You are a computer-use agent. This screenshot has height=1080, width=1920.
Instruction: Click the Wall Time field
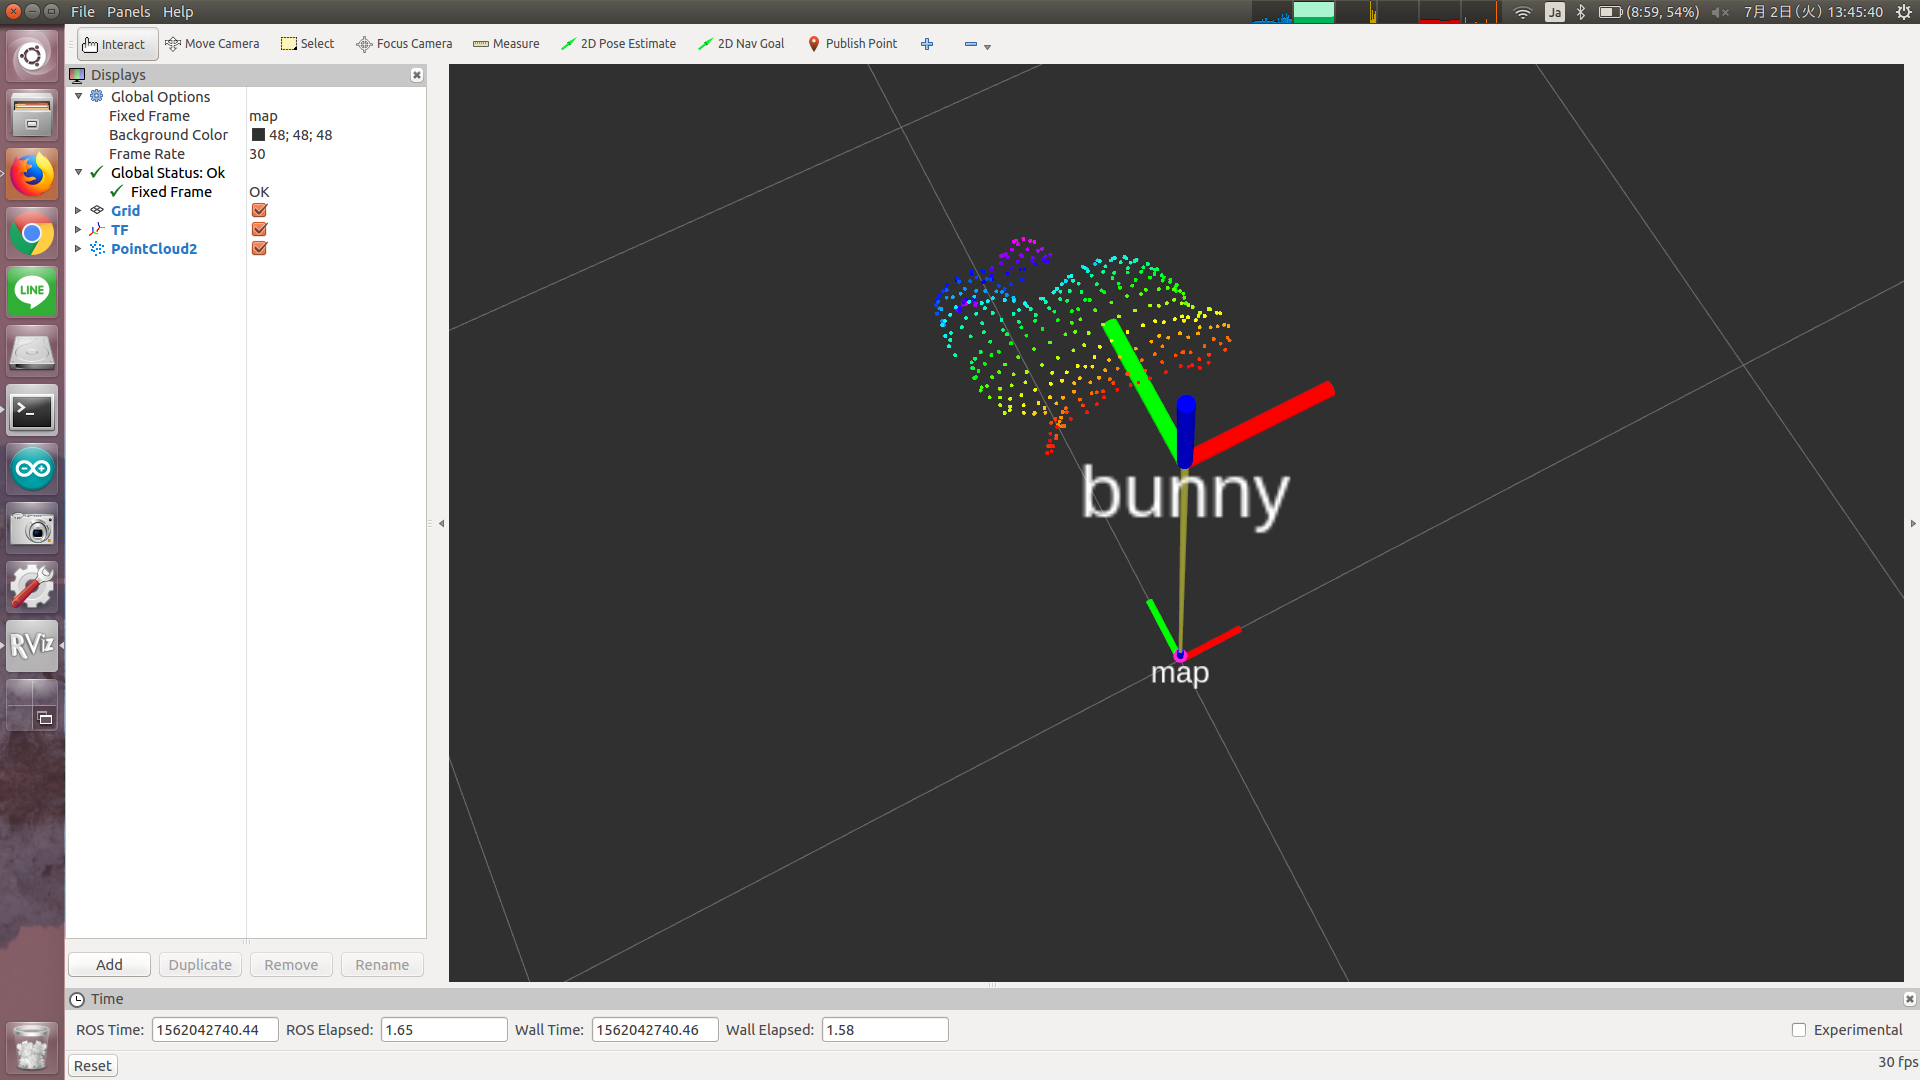coord(655,1030)
